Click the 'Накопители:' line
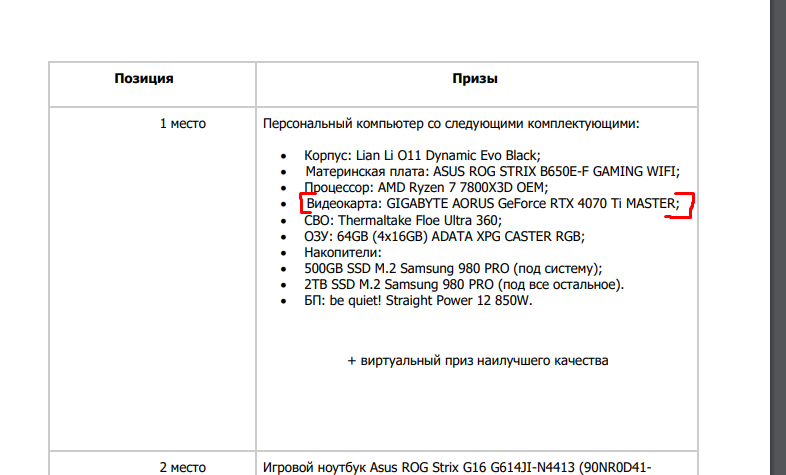 342,253
